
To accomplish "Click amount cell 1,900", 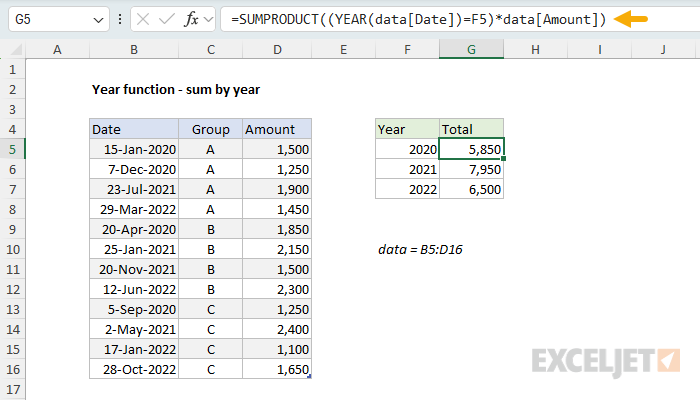I will (277, 189).
